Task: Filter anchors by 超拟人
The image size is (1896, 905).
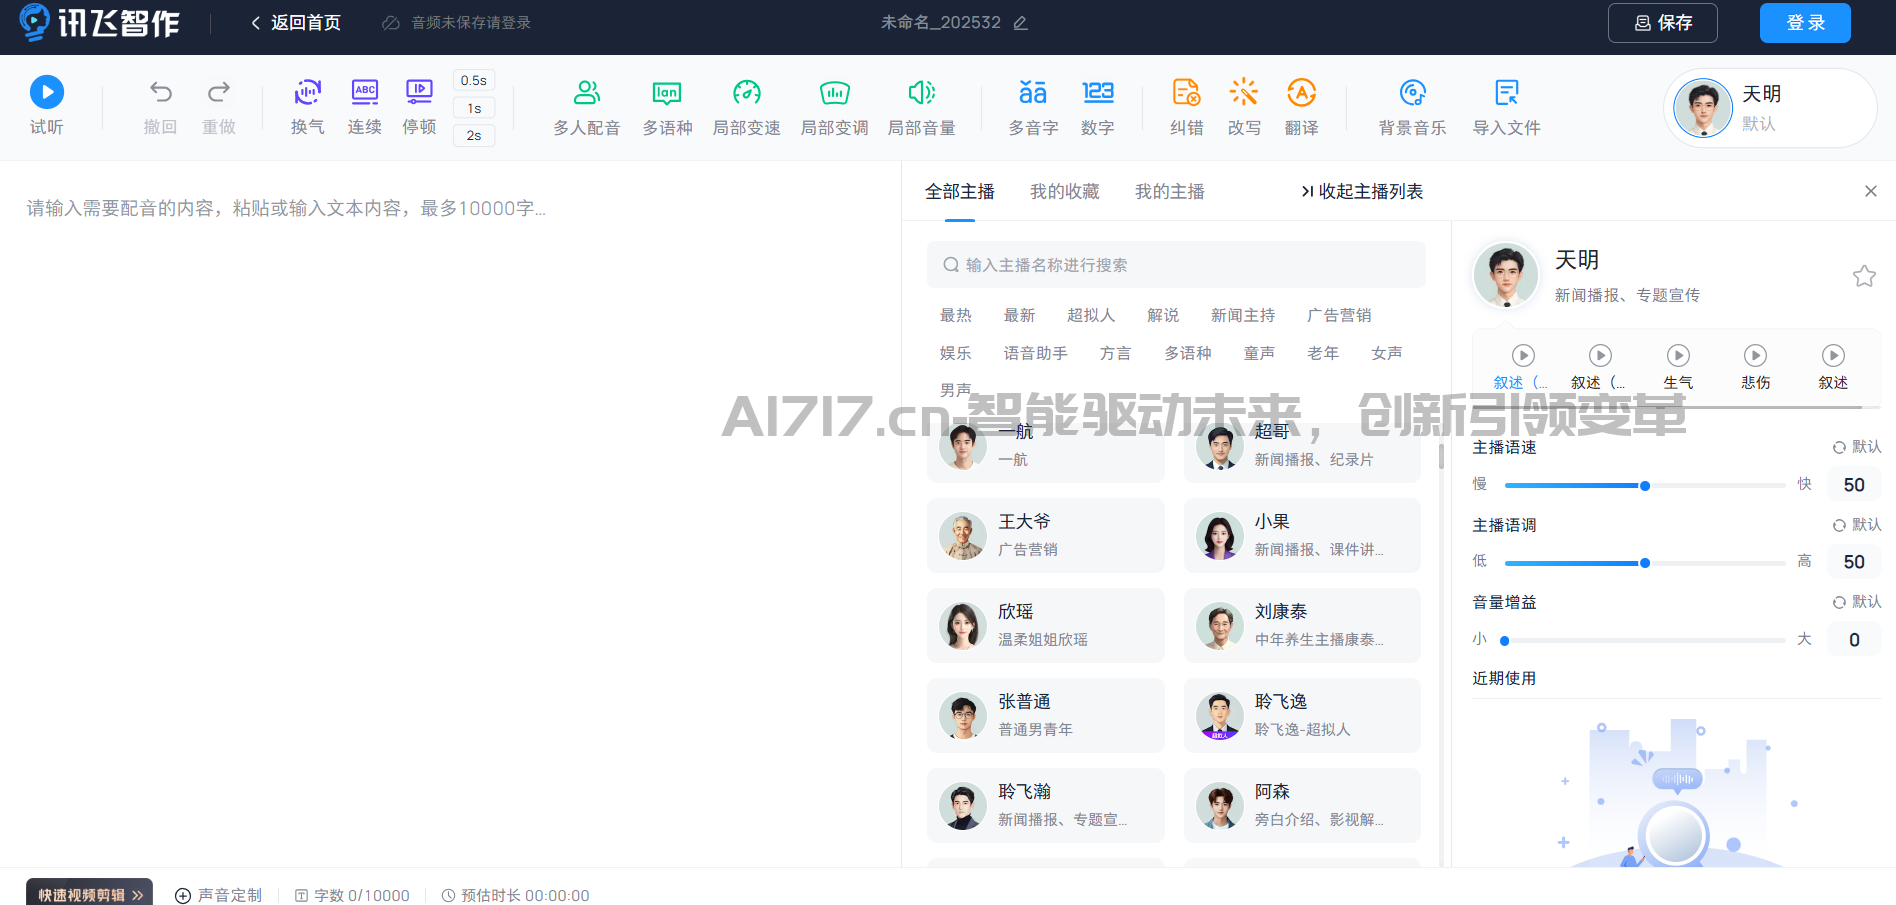Action: (x=1090, y=315)
